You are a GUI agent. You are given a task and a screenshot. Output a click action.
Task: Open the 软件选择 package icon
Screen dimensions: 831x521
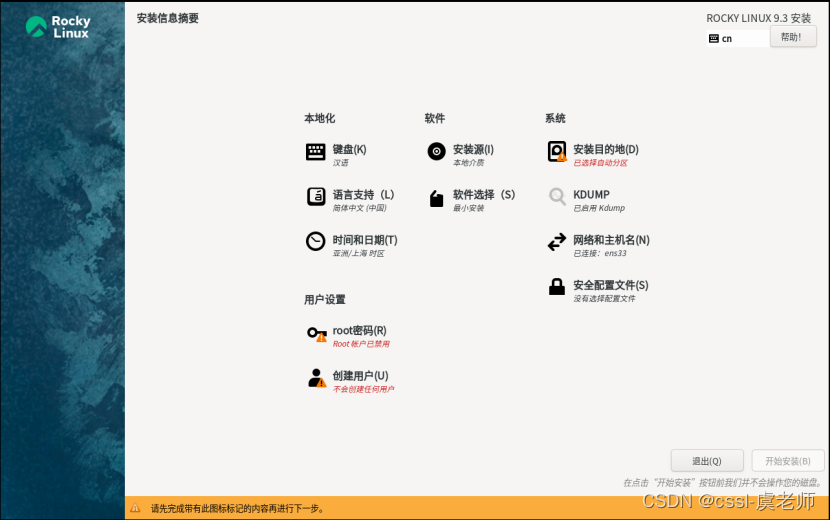[436, 198]
